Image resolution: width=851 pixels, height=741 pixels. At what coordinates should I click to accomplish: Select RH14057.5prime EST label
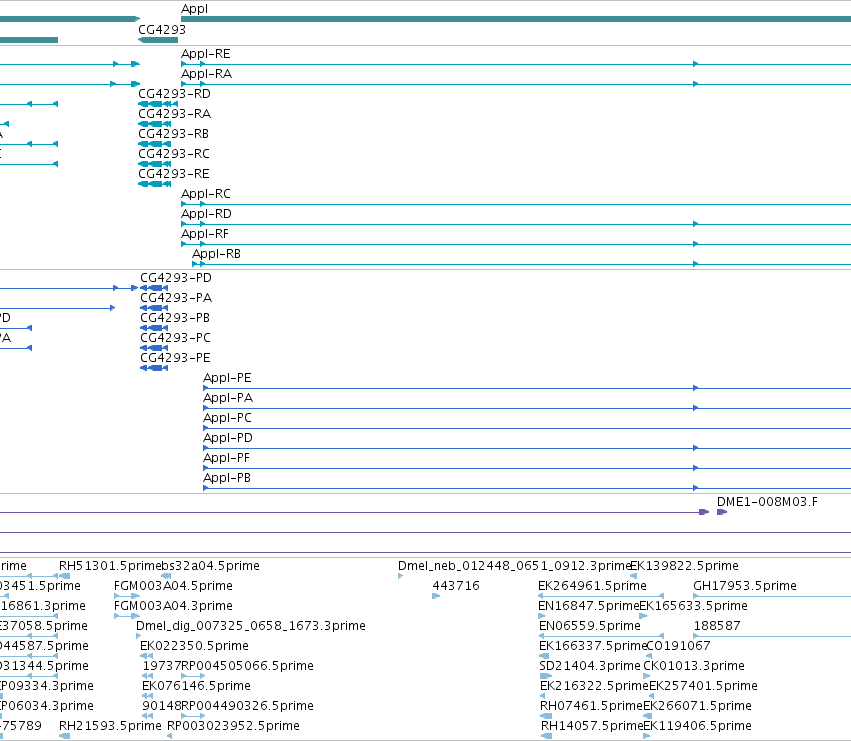pos(592,726)
